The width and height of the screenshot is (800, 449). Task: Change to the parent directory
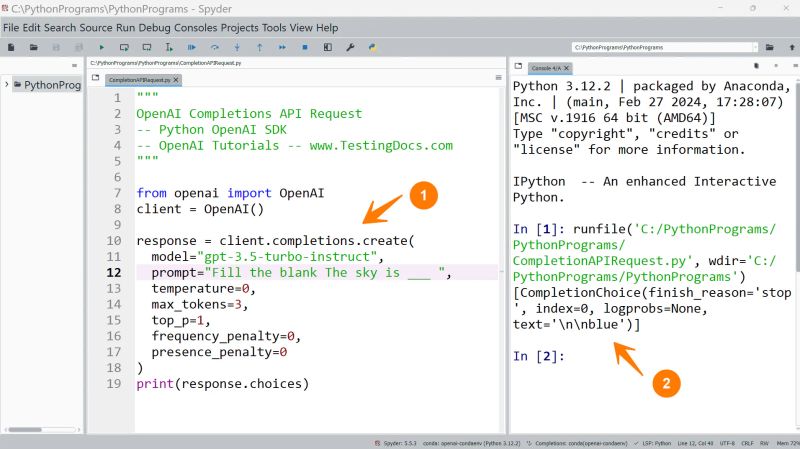(792, 47)
